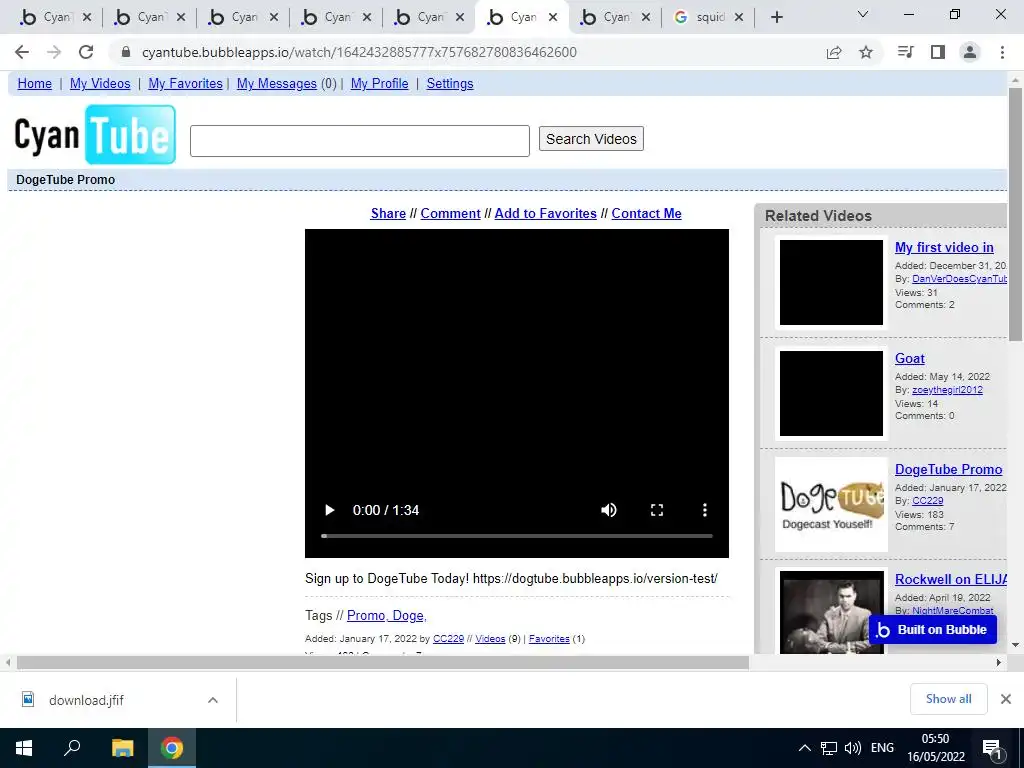Open zoeythegirl2012 uploader profile
This screenshot has height=768, width=1024.
click(x=947, y=390)
